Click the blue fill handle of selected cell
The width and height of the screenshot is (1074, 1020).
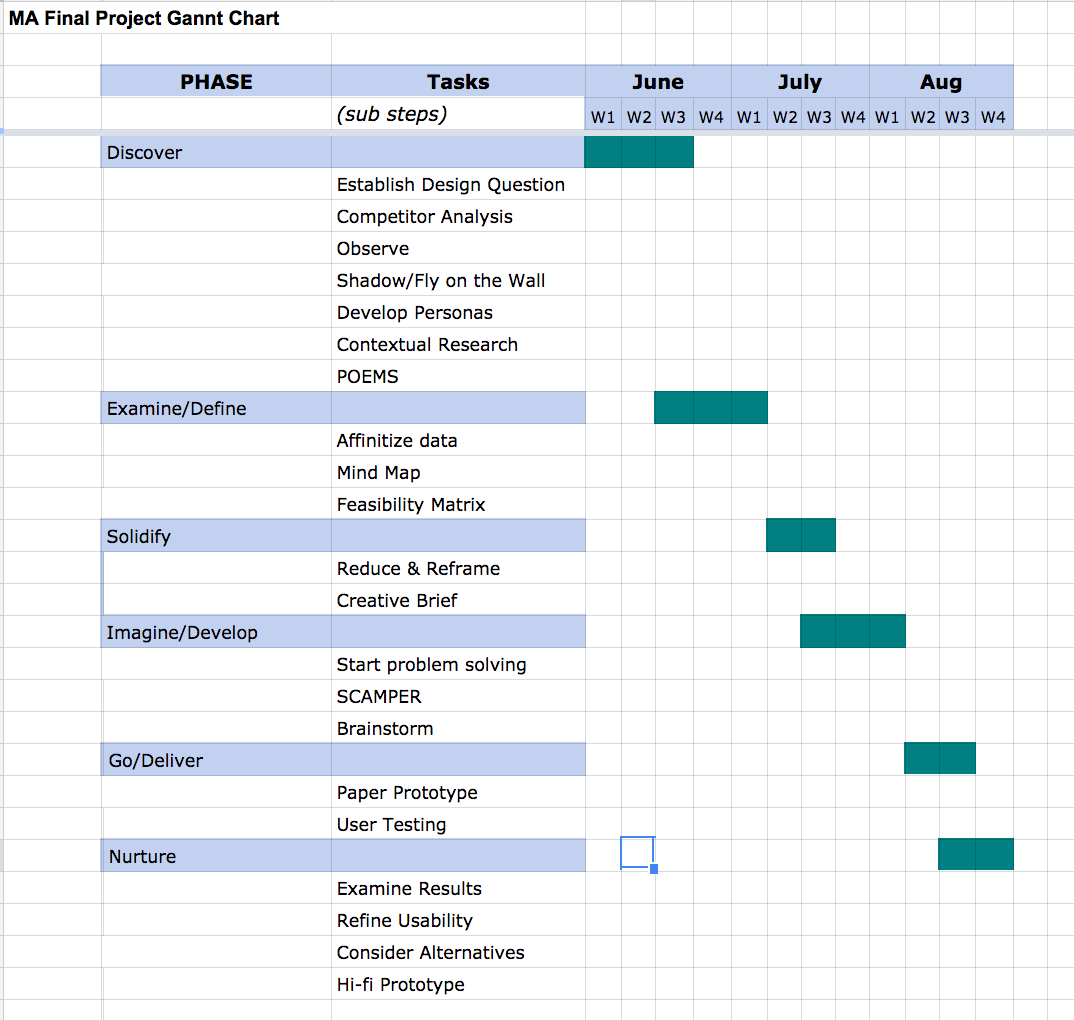coord(654,869)
